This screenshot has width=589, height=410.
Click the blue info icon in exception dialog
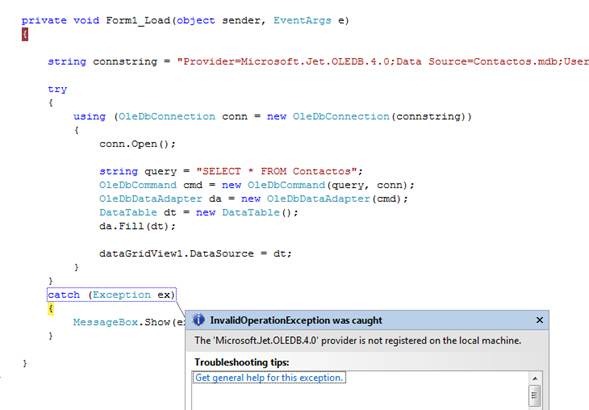198,320
